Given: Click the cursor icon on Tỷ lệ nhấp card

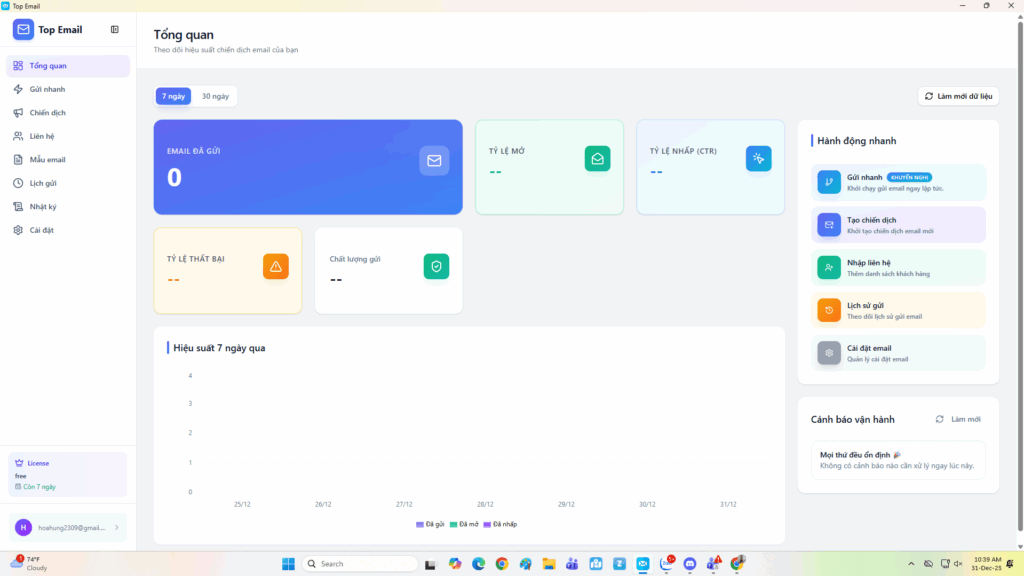Looking at the screenshot, I should [x=758, y=159].
